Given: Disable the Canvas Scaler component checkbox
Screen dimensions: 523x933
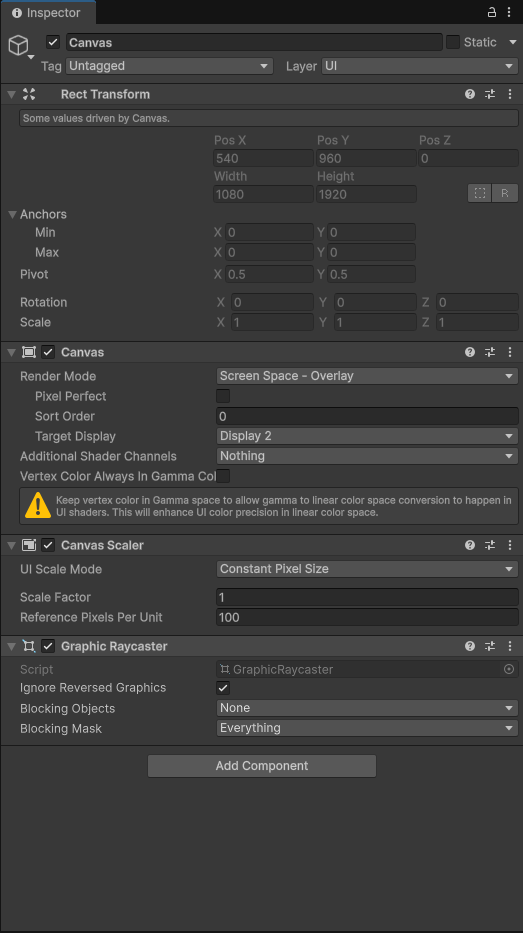Looking at the screenshot, I should 48,545.
